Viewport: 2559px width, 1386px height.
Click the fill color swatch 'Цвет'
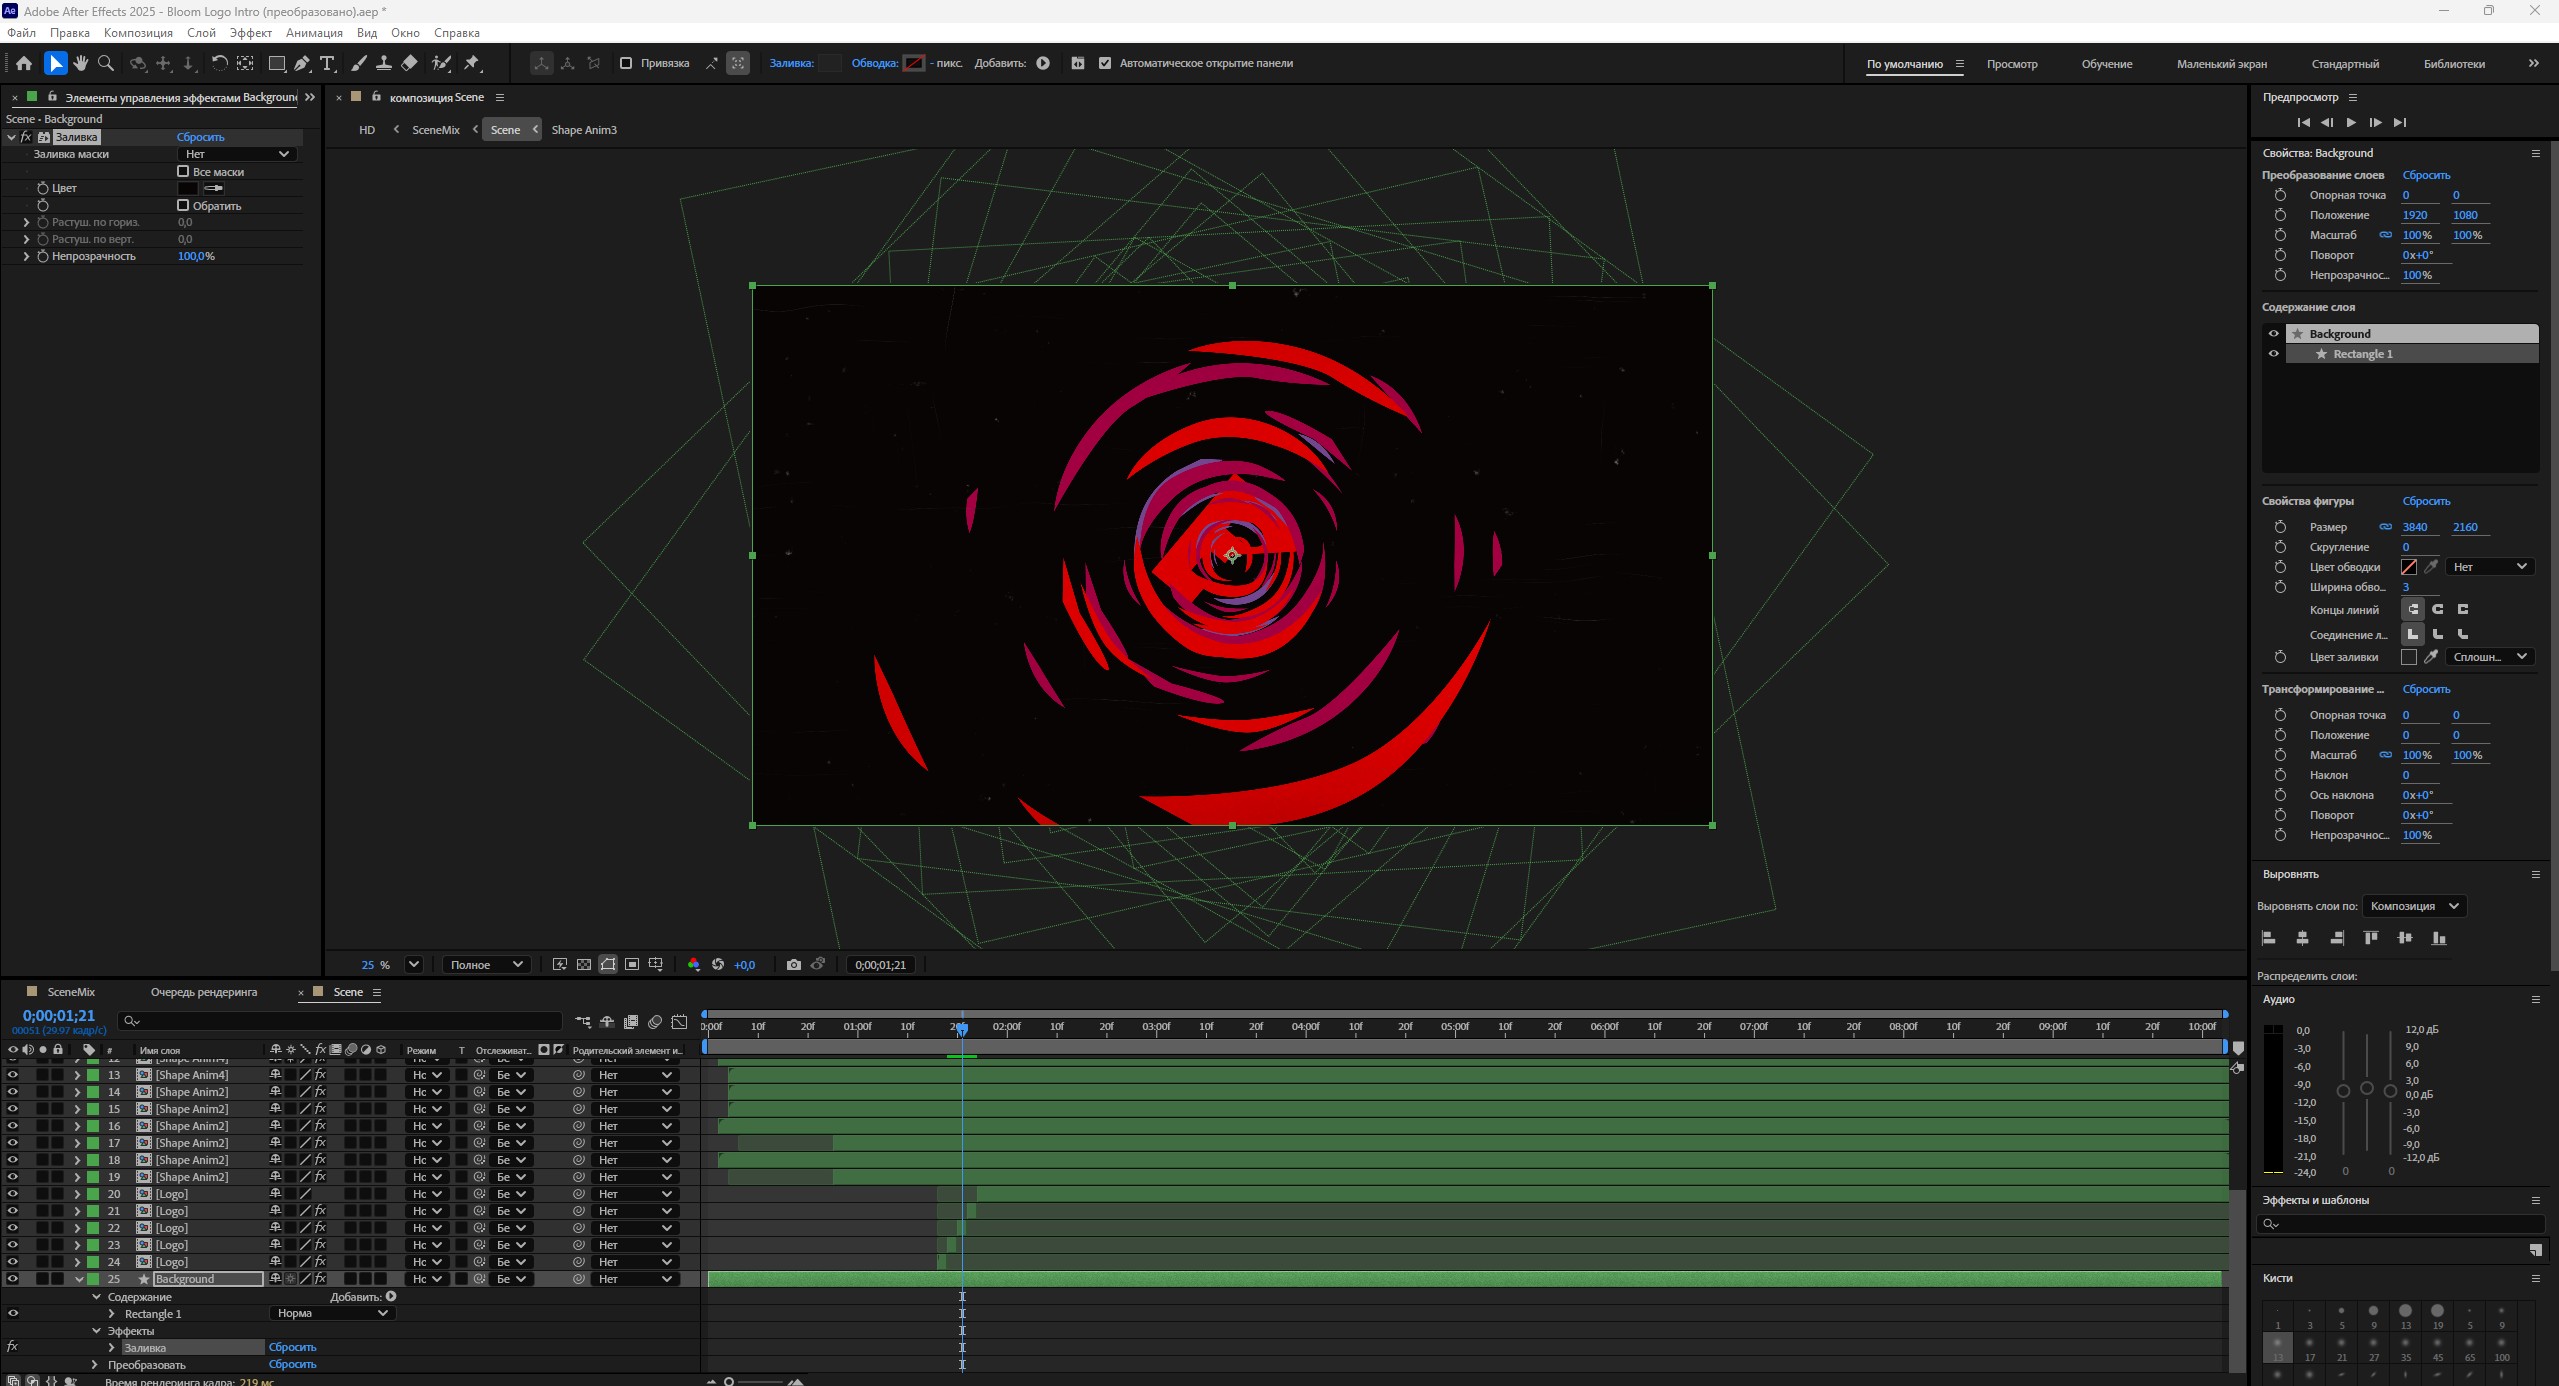tap(187, 188)
